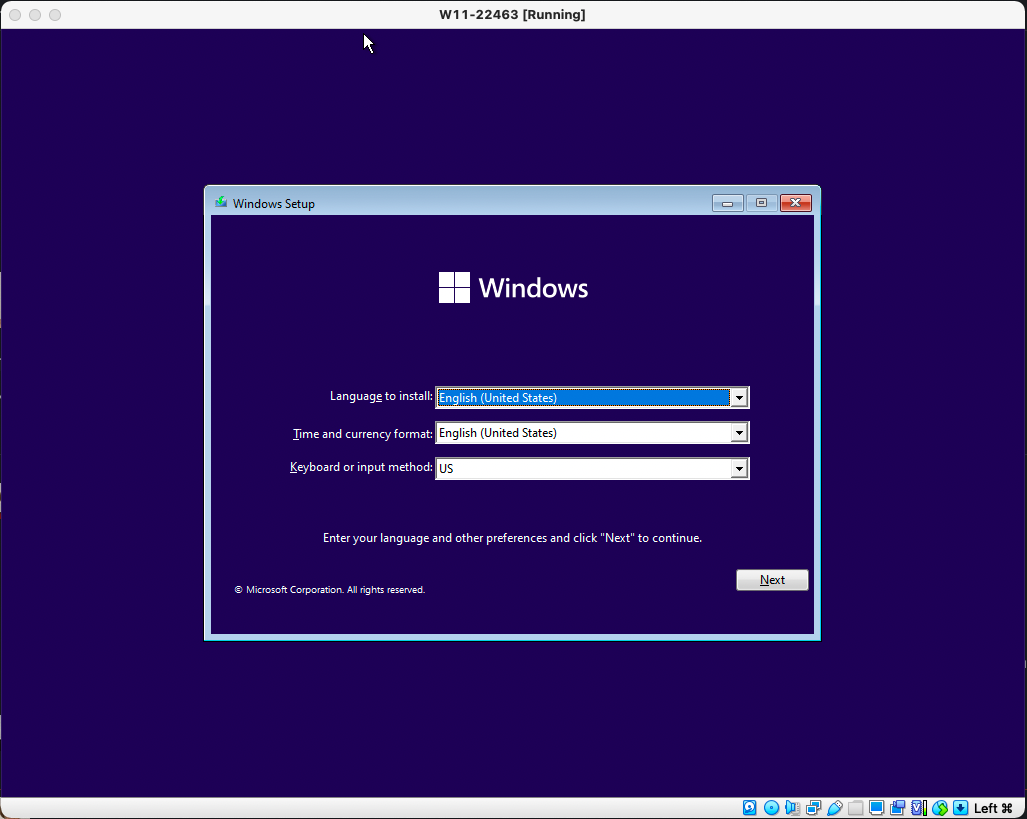Viewport: 1027px width, 819px height.
Task: Click the "Language to install:" label
Action: 381,396
